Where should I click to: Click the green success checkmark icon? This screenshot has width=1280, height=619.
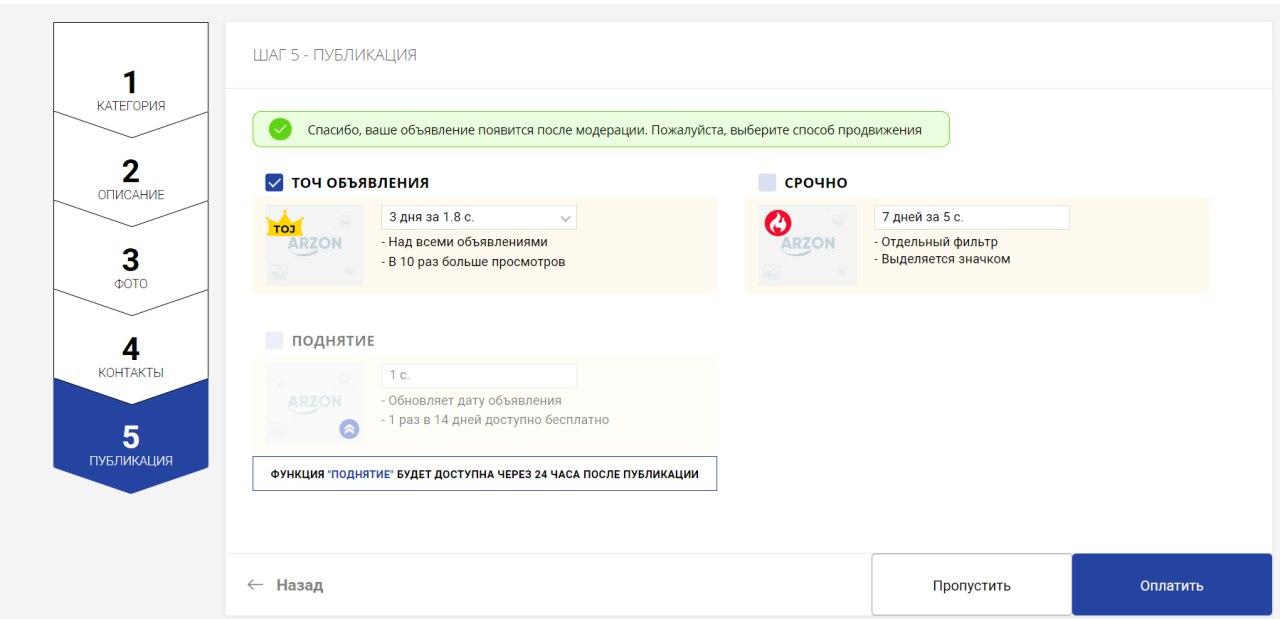tap(280, 129)
